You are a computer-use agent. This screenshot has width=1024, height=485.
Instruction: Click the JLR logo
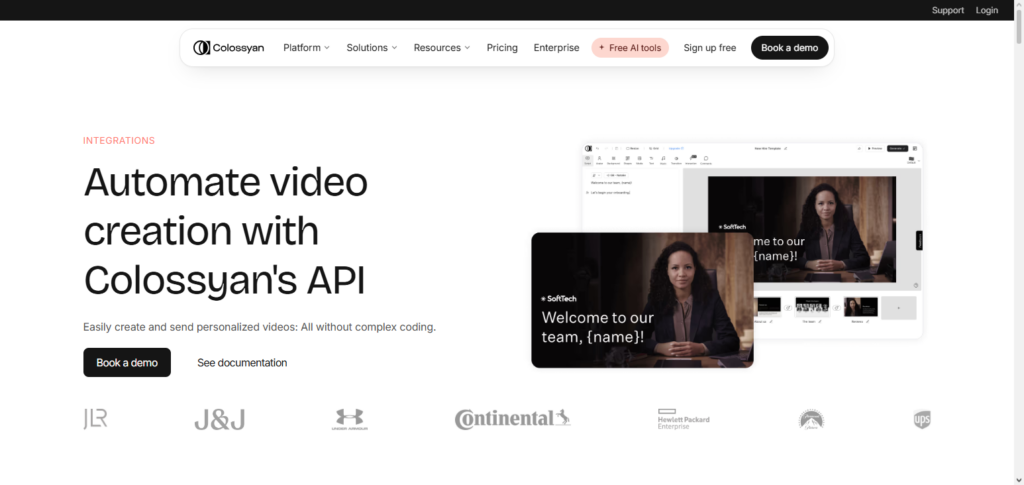pos(95,419)
